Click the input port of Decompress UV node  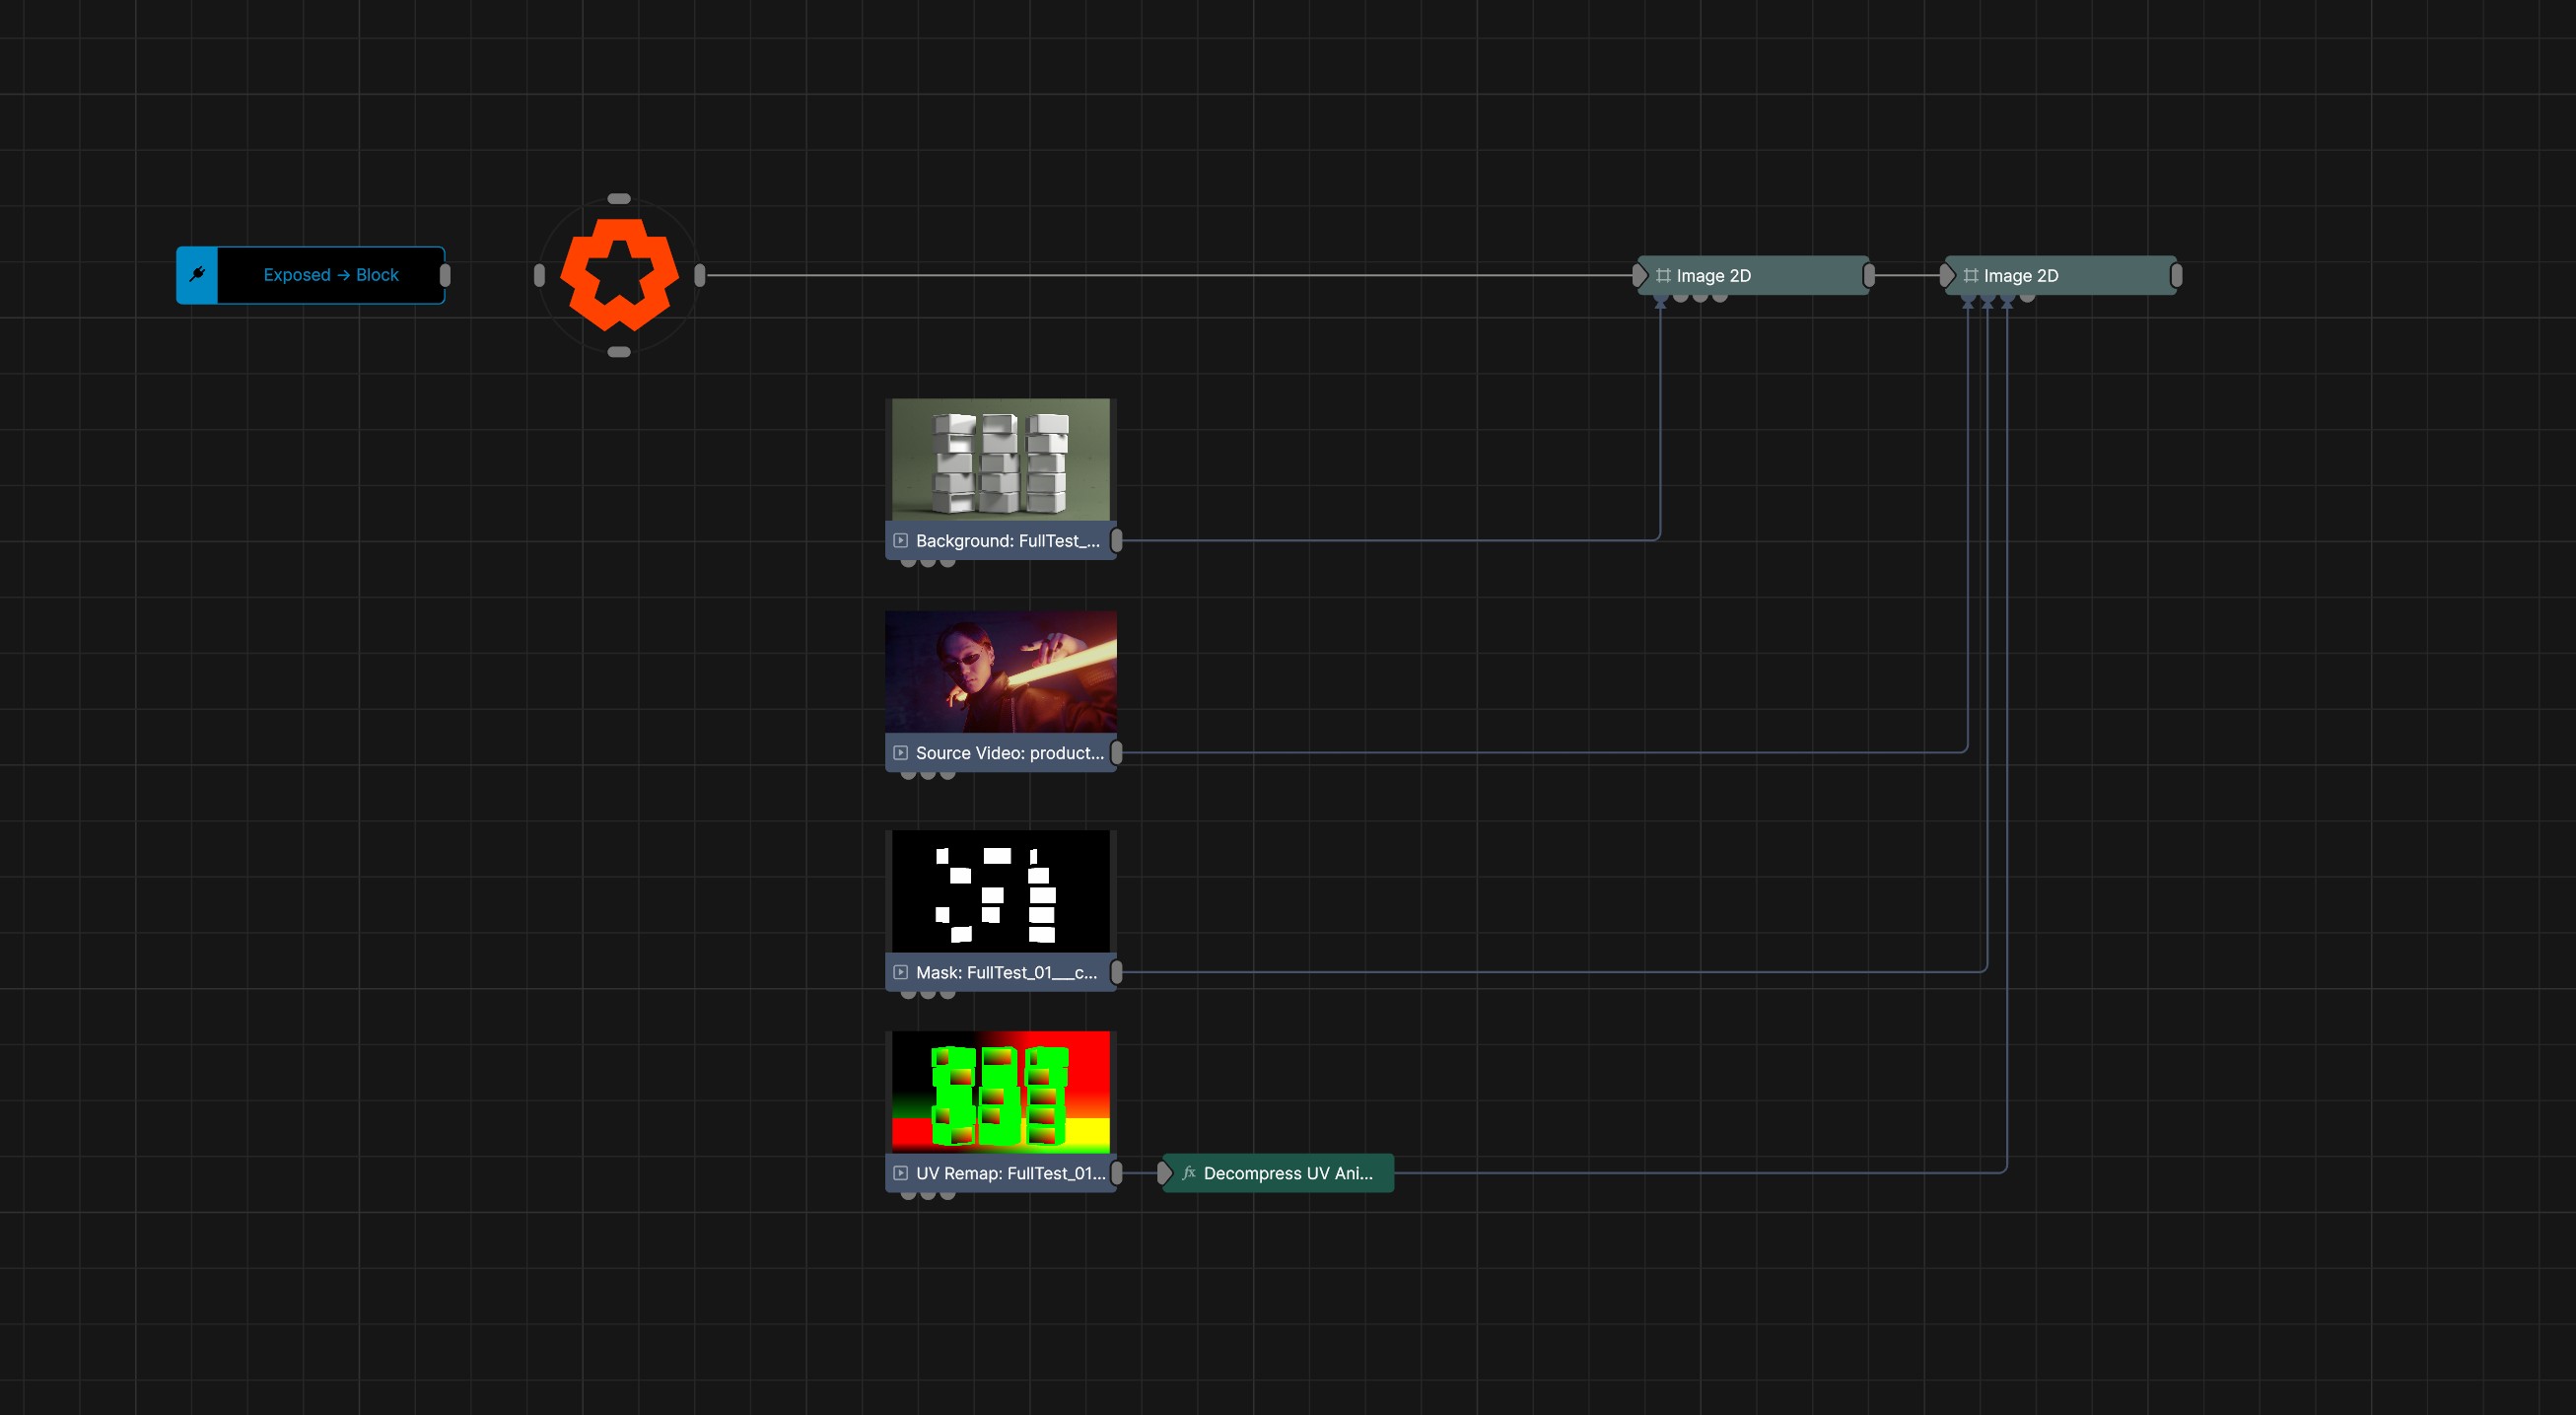tap(1165, 1173)
